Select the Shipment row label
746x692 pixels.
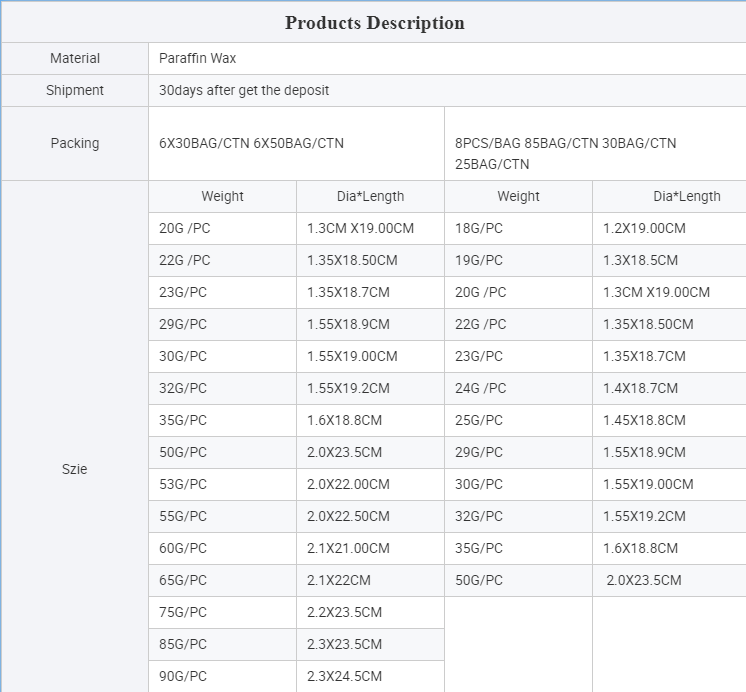tap(75, 90)
